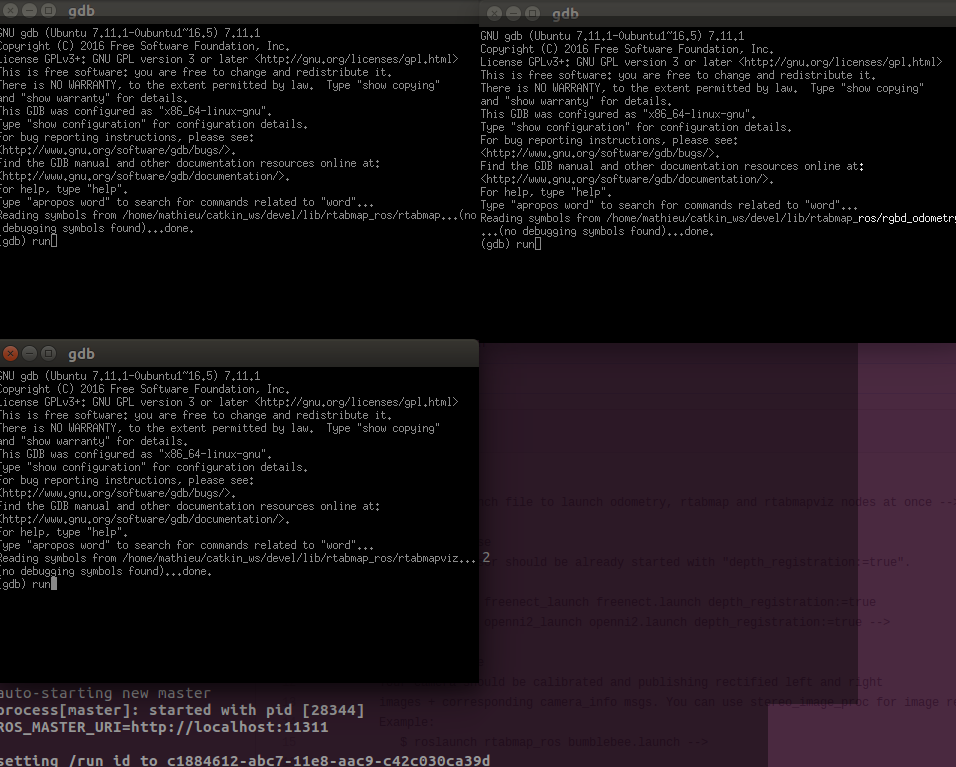The width and height of the screenshot is (956, 767).
Task: Minimize the rgbd_odometry gdb window
Action: [x=513, y=13]
